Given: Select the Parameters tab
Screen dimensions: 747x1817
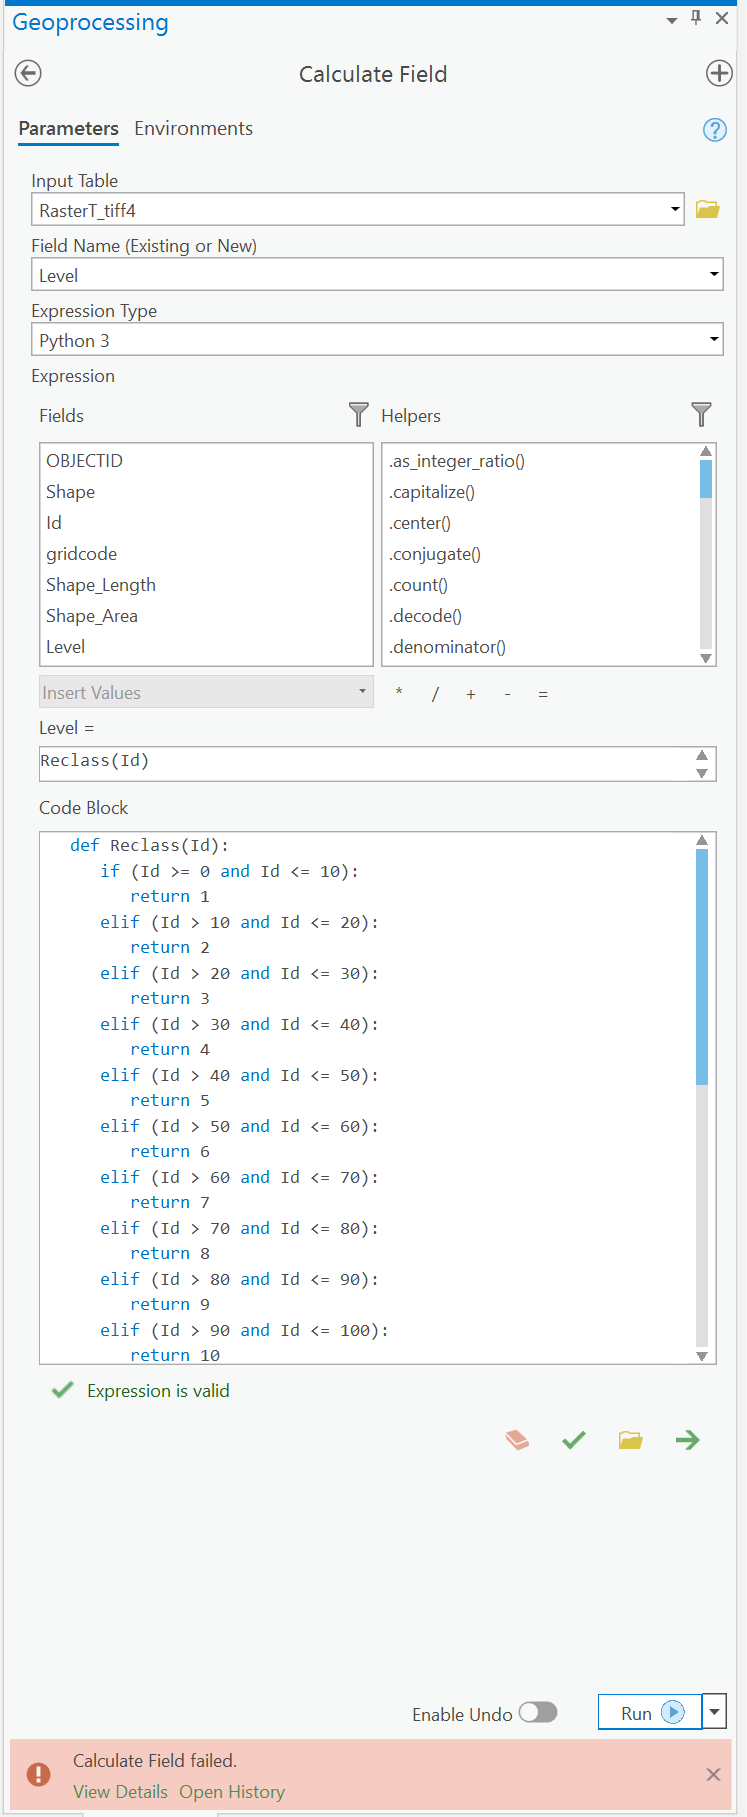Looking at the screenshot, I should pyautogui.click(x=68, y=129).
